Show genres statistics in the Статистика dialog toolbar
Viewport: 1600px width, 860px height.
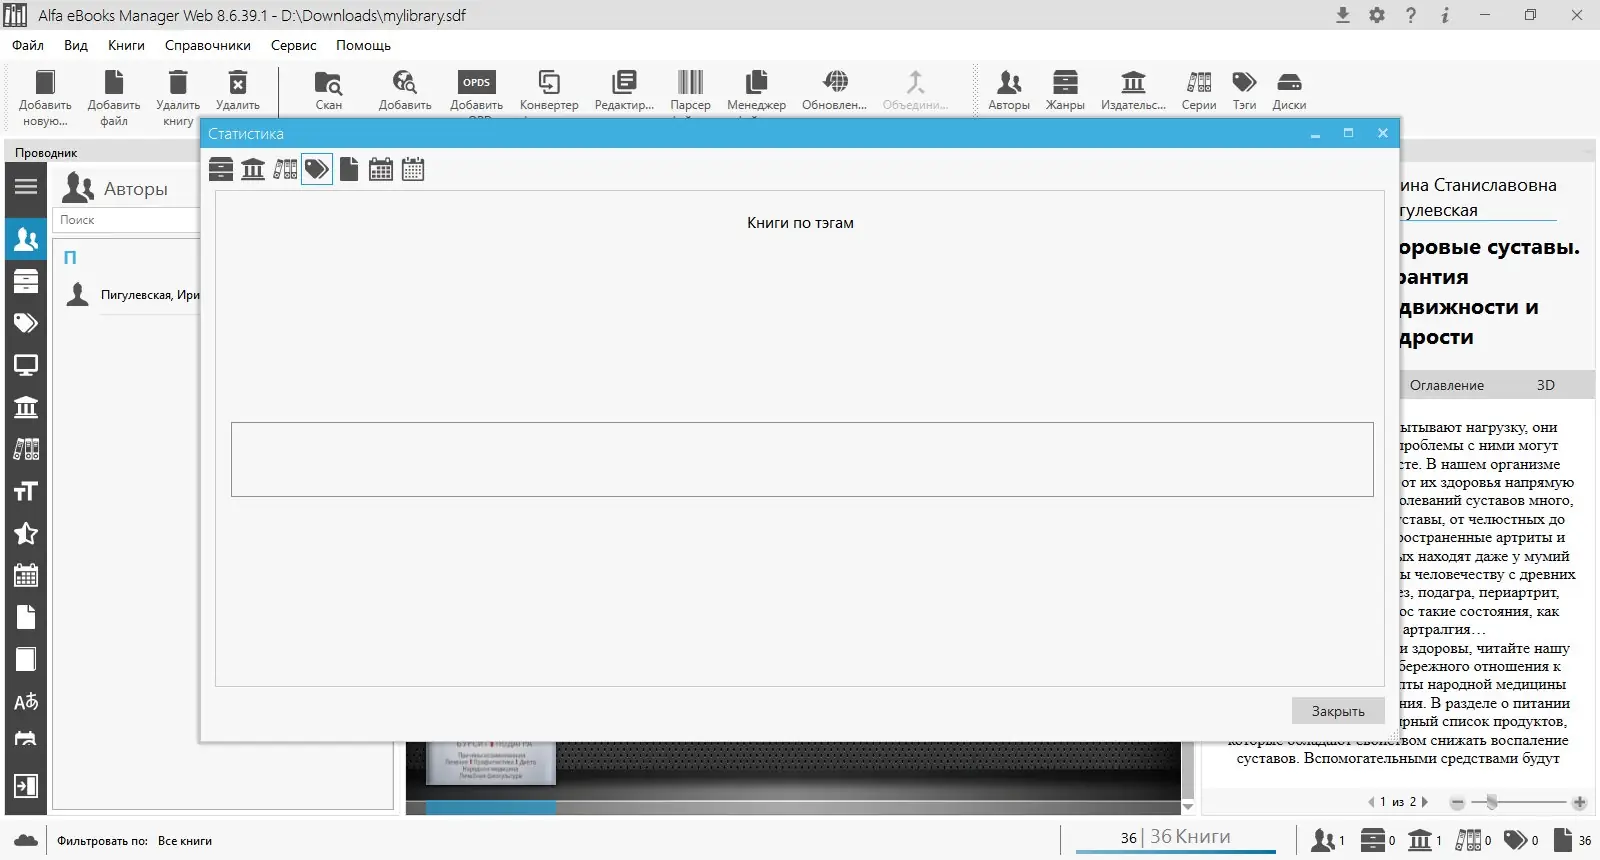tap(221, 169)
